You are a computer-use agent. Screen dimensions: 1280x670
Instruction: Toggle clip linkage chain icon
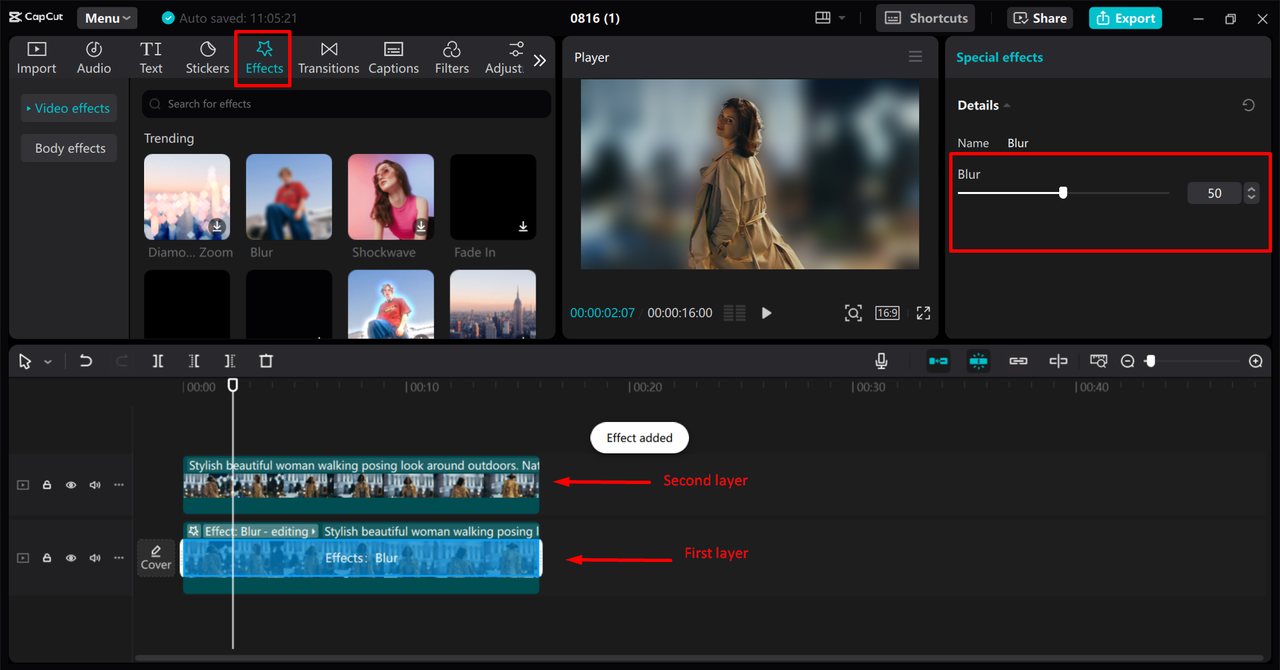coord(1018,361)
